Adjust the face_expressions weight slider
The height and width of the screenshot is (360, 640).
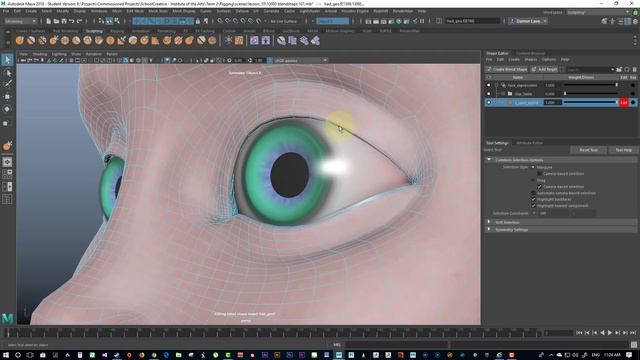[590, 85]
